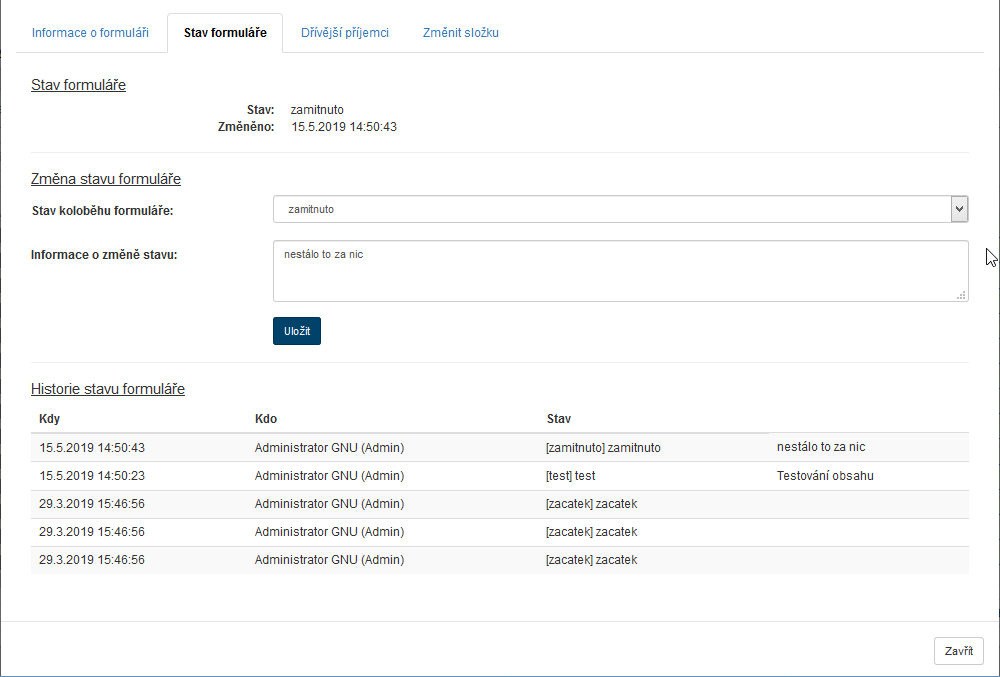Screen dimensions: 1000x677
Task: Click the 'Testování obsahu' note cell
Action: coord(825,476)
